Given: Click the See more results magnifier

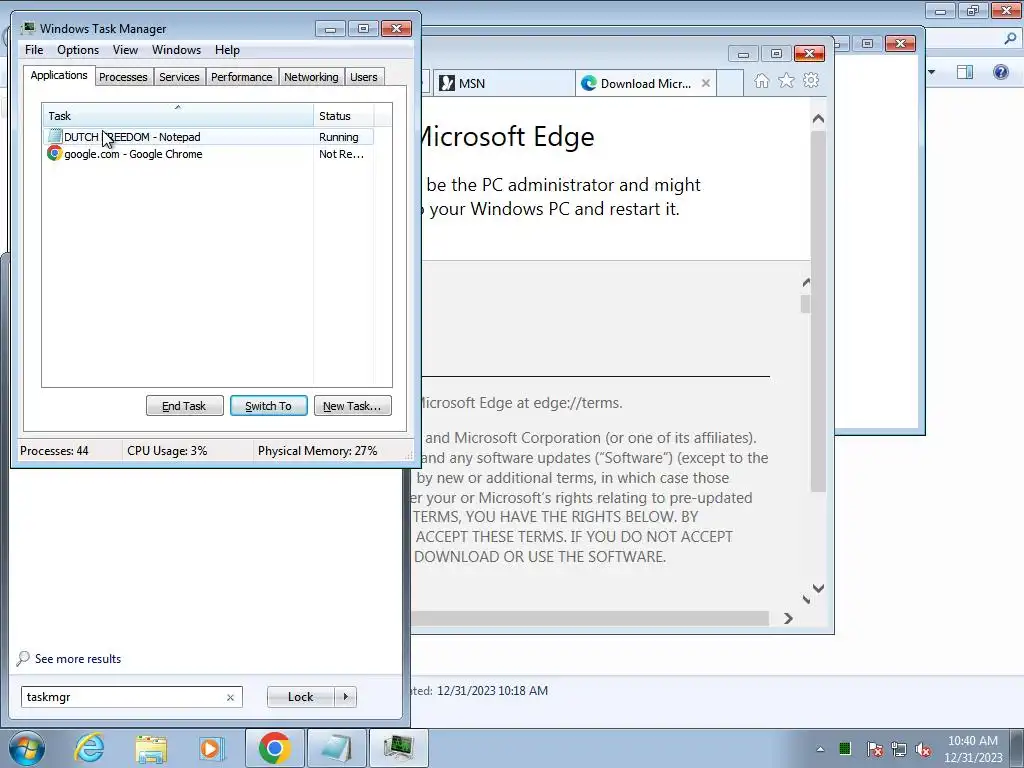Looking at the screenshot, I should 24,658.
